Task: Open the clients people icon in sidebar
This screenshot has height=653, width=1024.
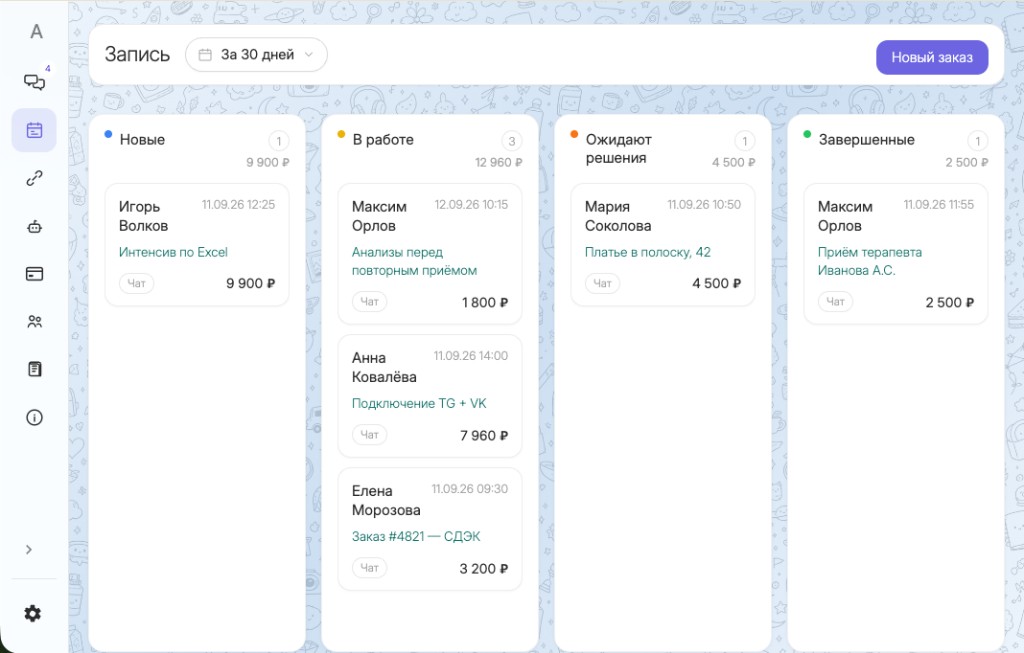Action: point(34,321)
